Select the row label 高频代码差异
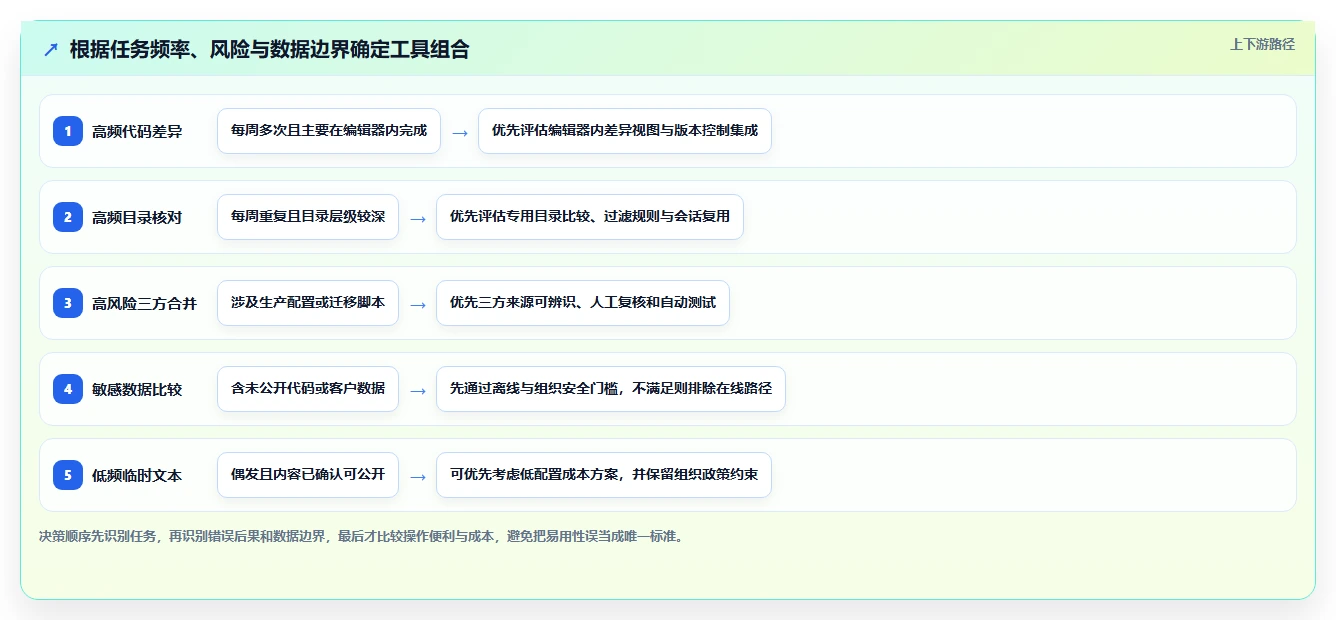The width and height of the screenshot is (1336, 620). [x=137, y=131]
